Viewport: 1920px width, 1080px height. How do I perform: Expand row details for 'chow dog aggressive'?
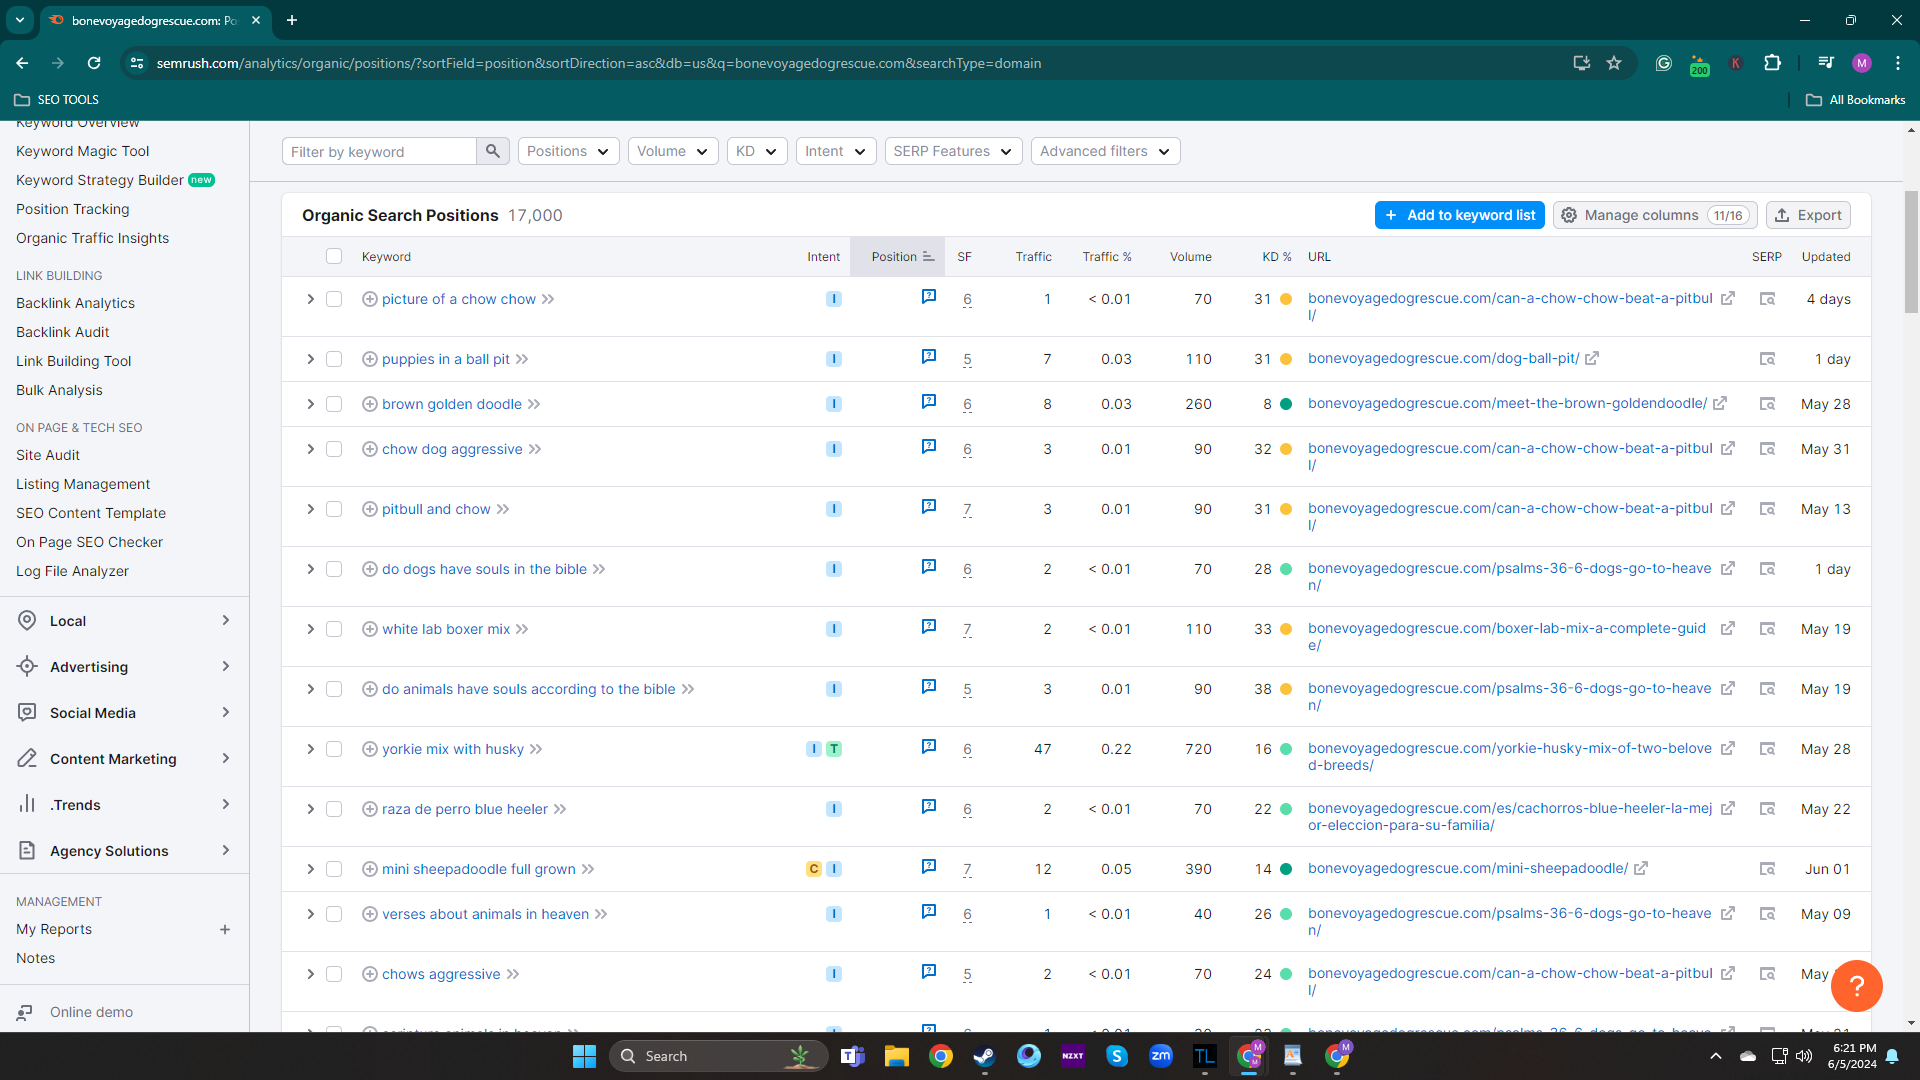click(310, 449)
